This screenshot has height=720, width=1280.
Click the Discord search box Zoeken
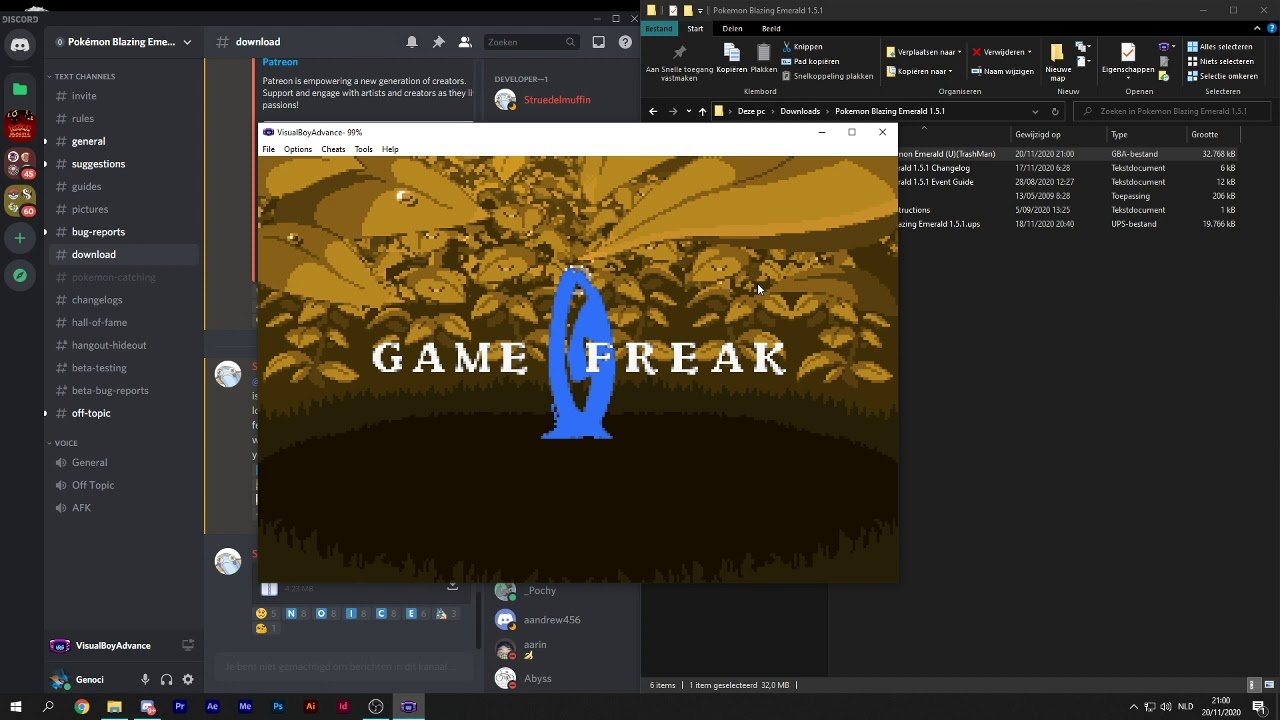(x=531, y=42)
